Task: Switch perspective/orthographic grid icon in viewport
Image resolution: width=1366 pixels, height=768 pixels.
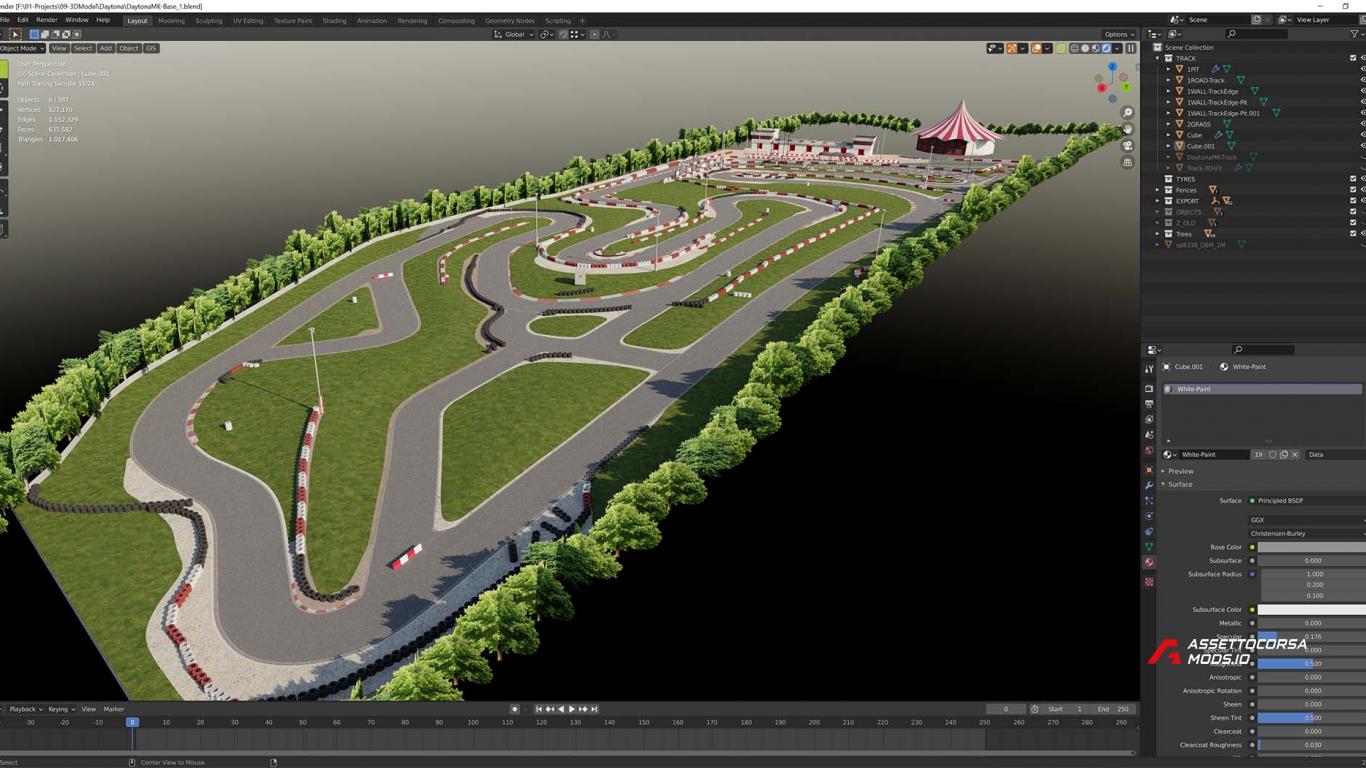Action: (1127, 162)
